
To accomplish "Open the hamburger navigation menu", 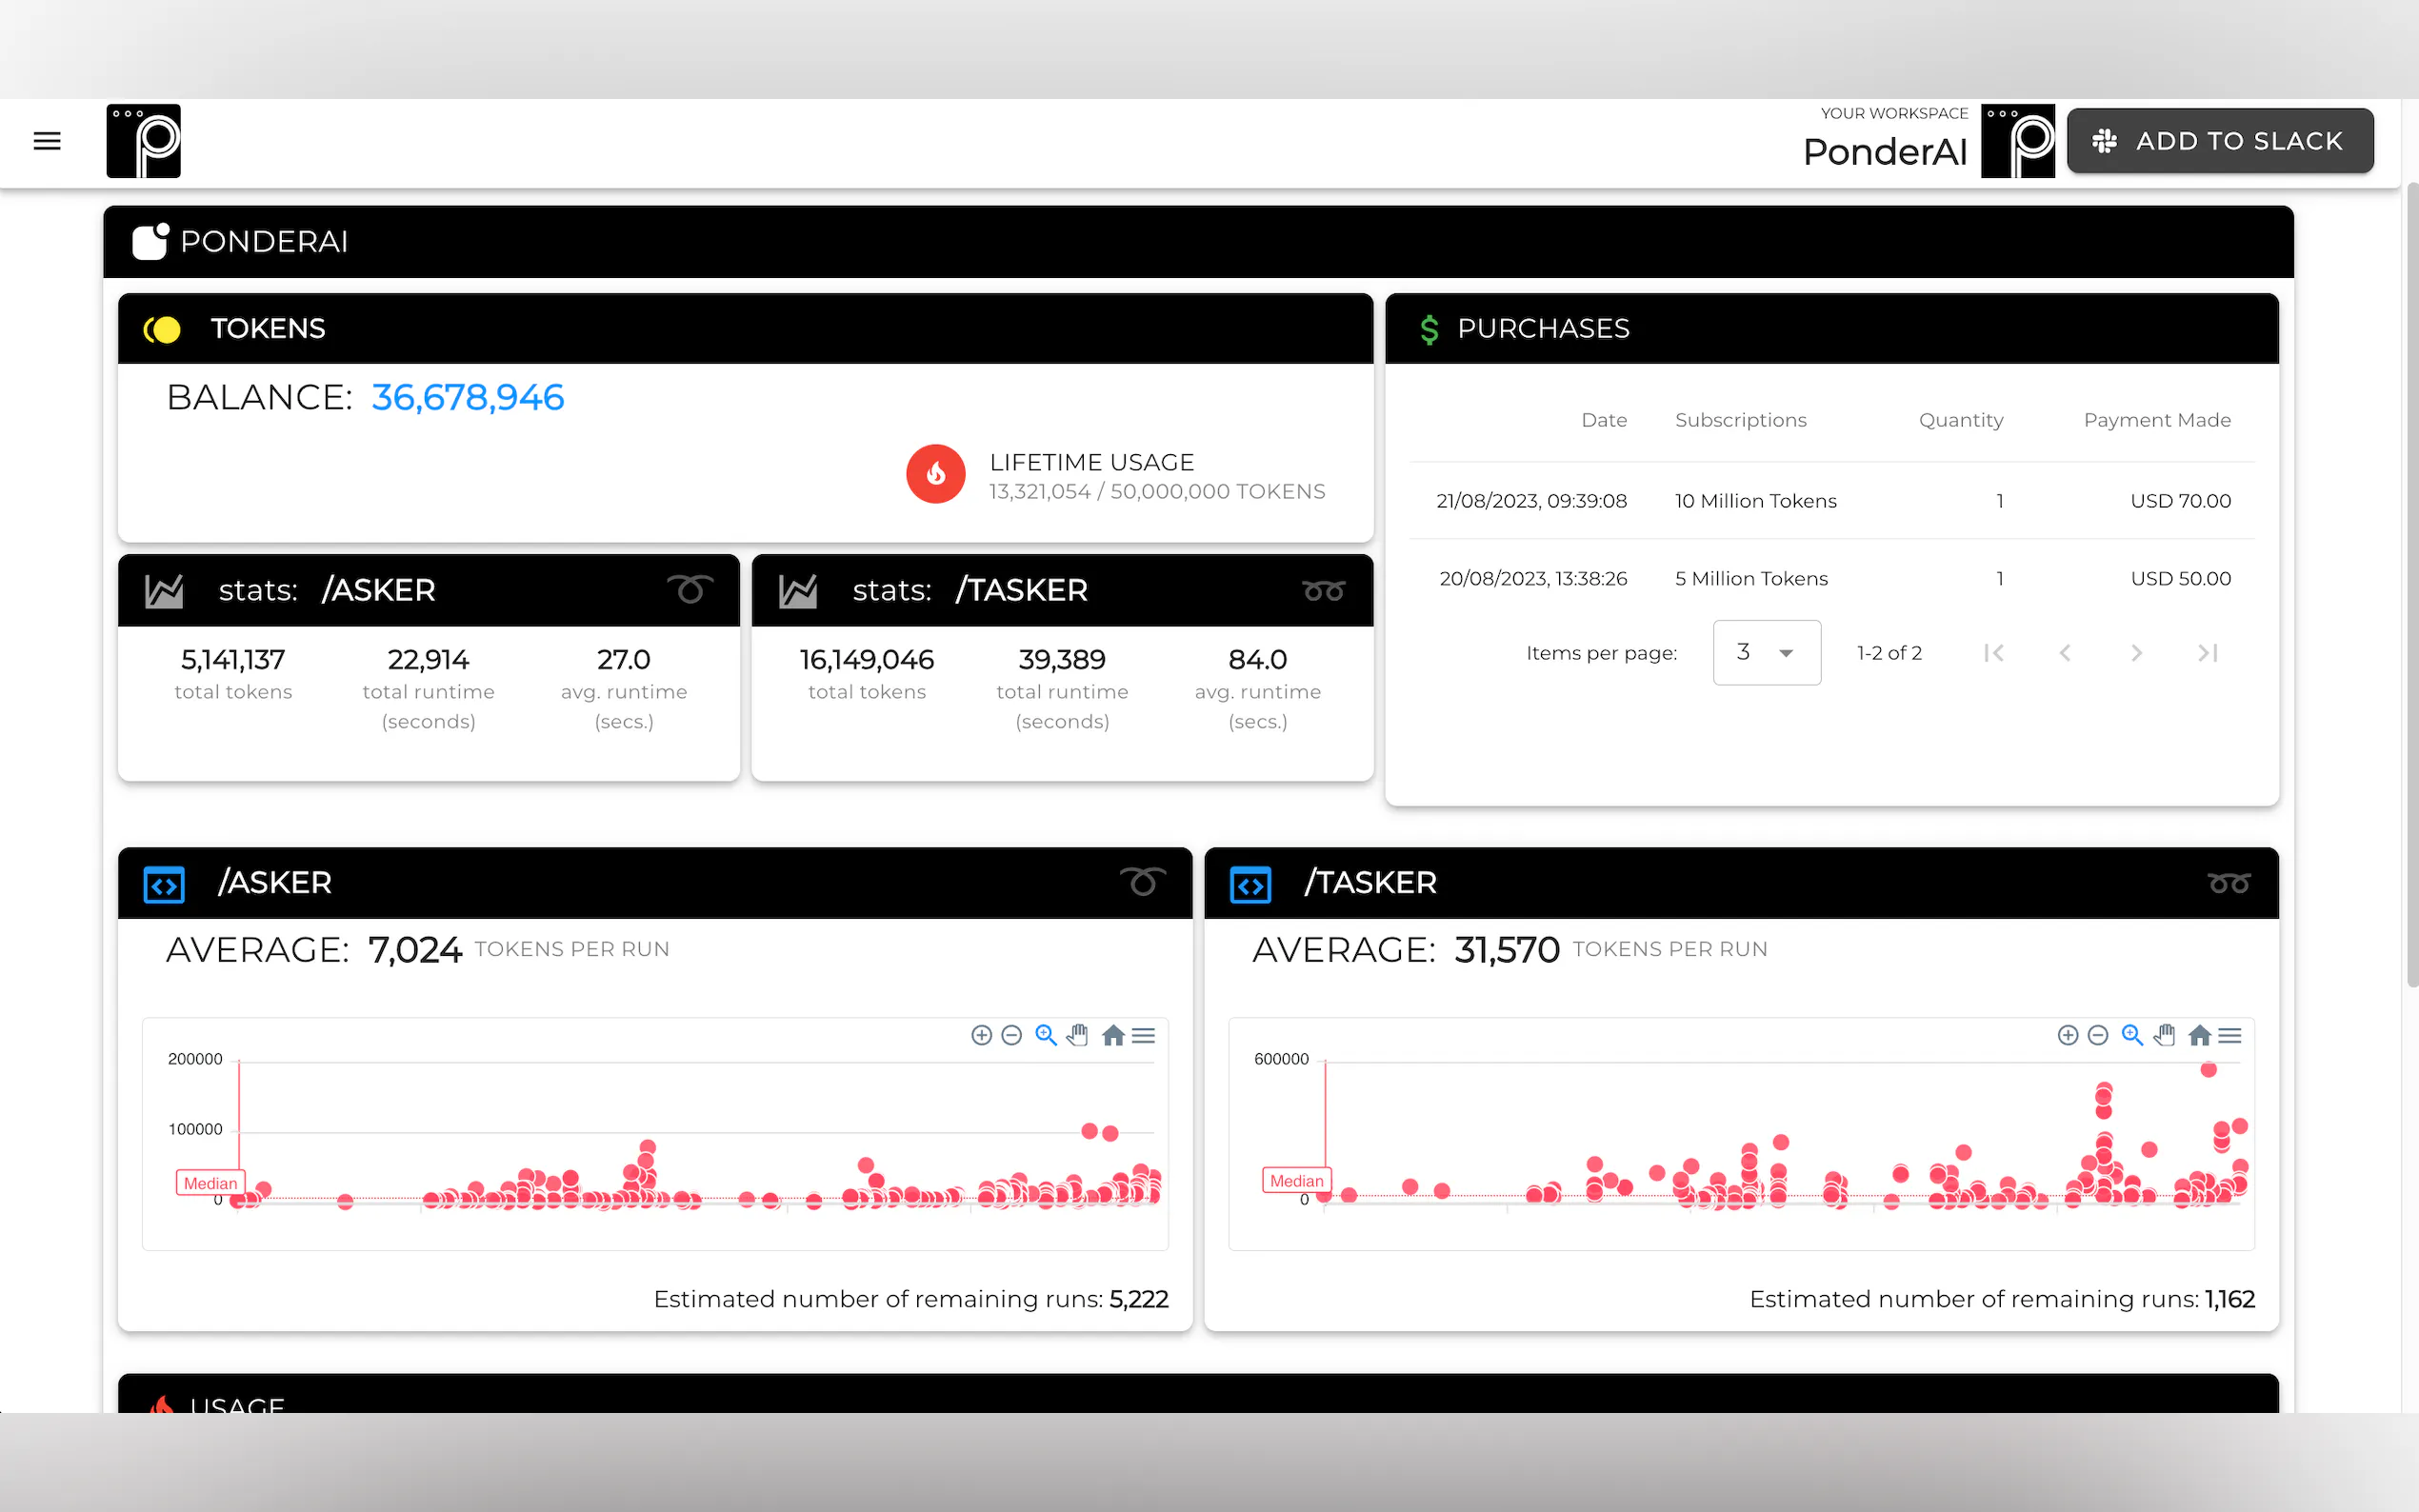I will (x=47, y=141).
